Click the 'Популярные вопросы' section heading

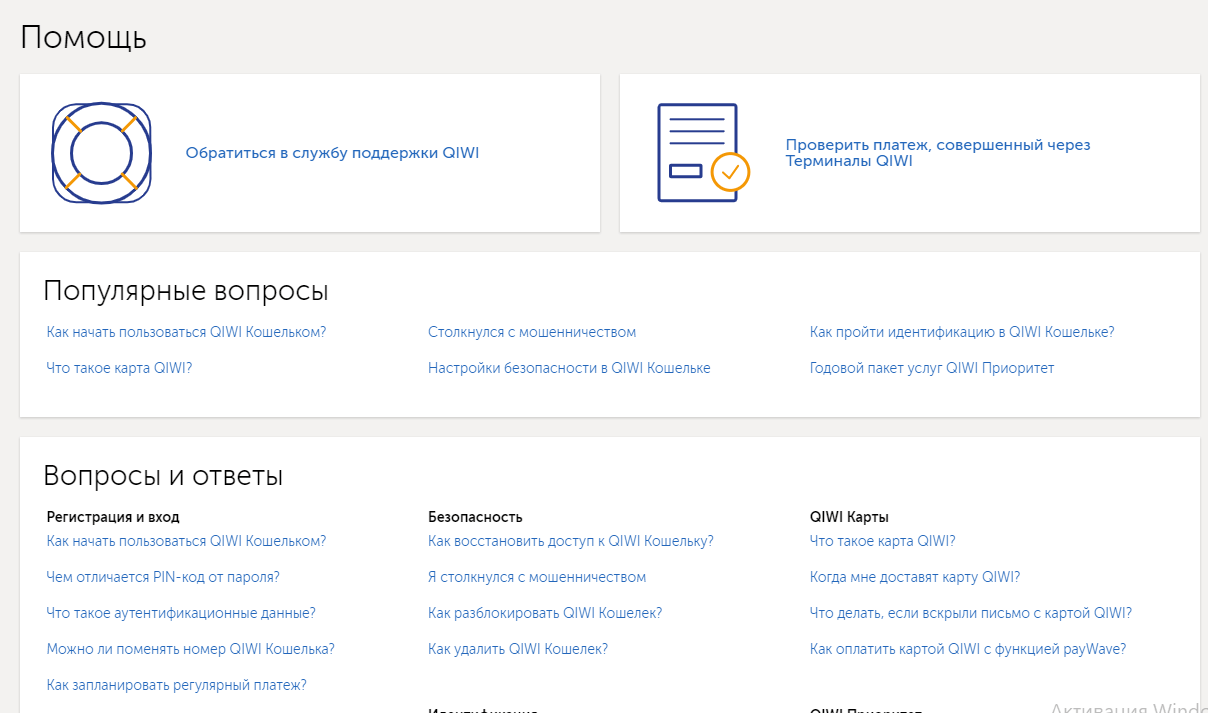186,292
